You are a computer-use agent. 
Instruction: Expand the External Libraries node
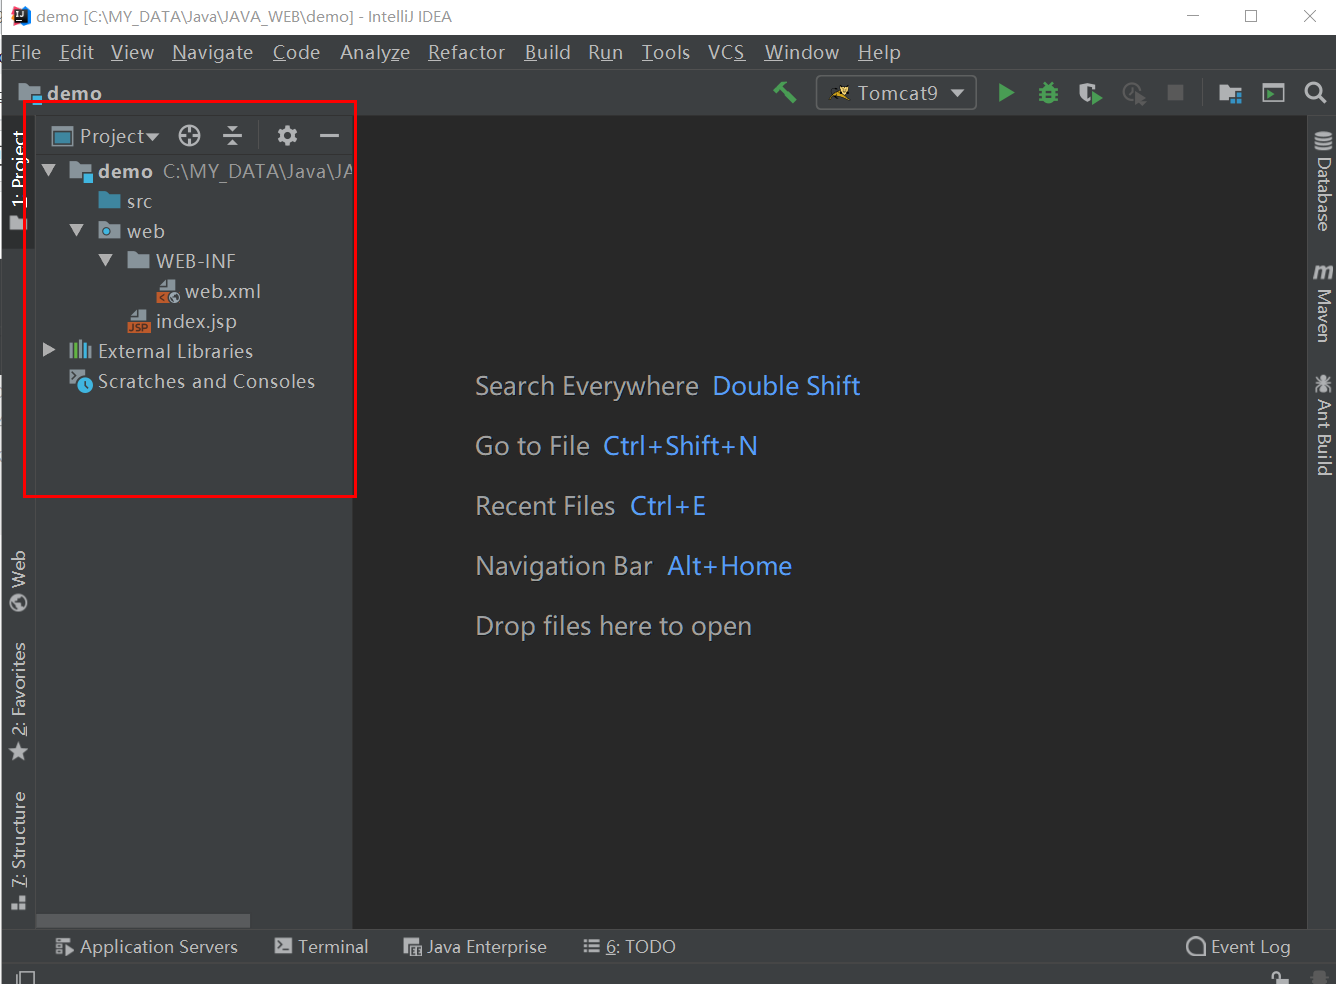[x=49, y=350]
